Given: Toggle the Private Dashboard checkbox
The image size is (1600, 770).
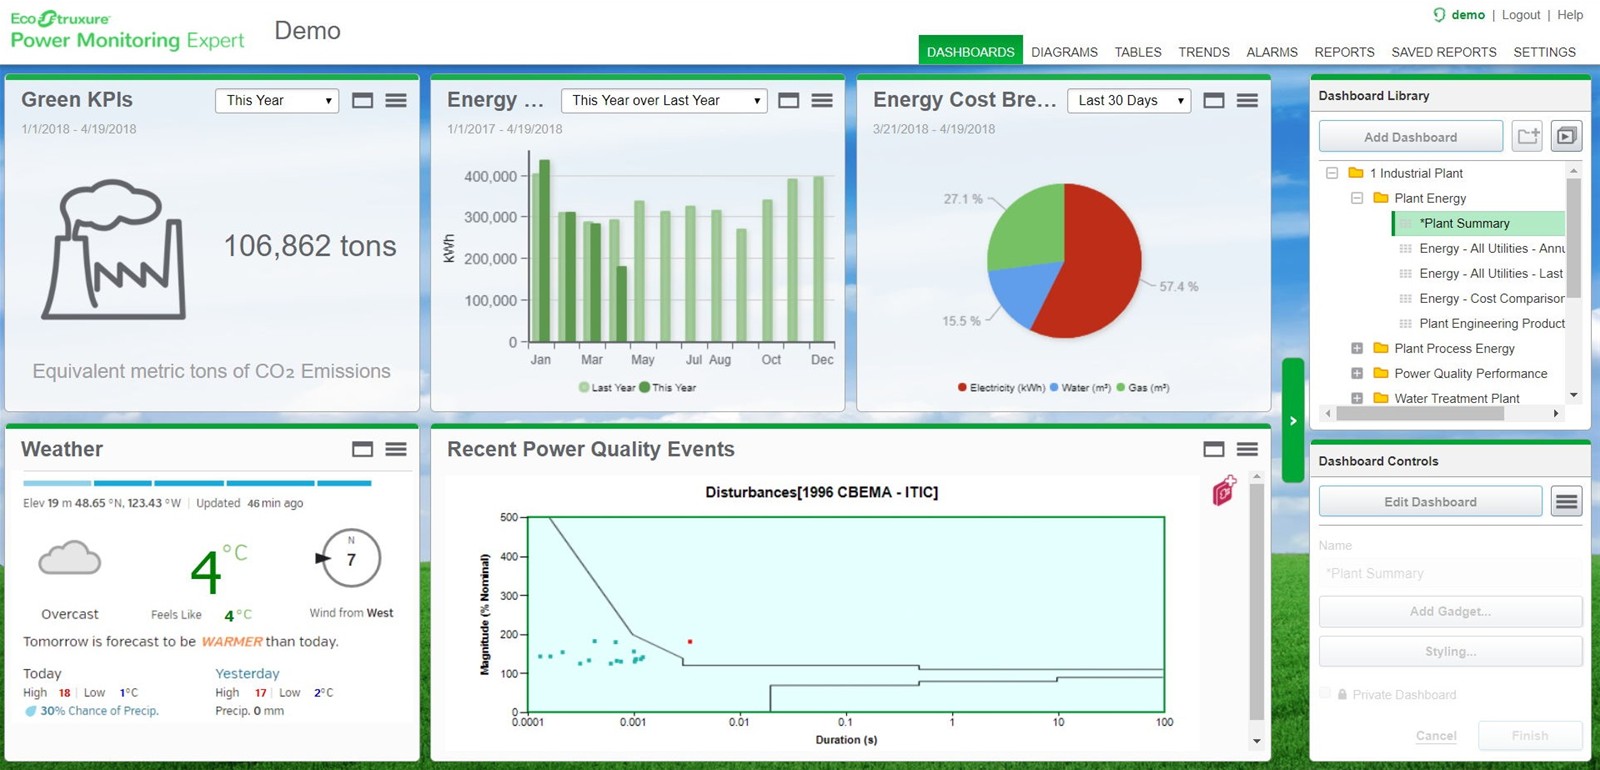Looking at the screenshot, I should (x=1325, y=694).
